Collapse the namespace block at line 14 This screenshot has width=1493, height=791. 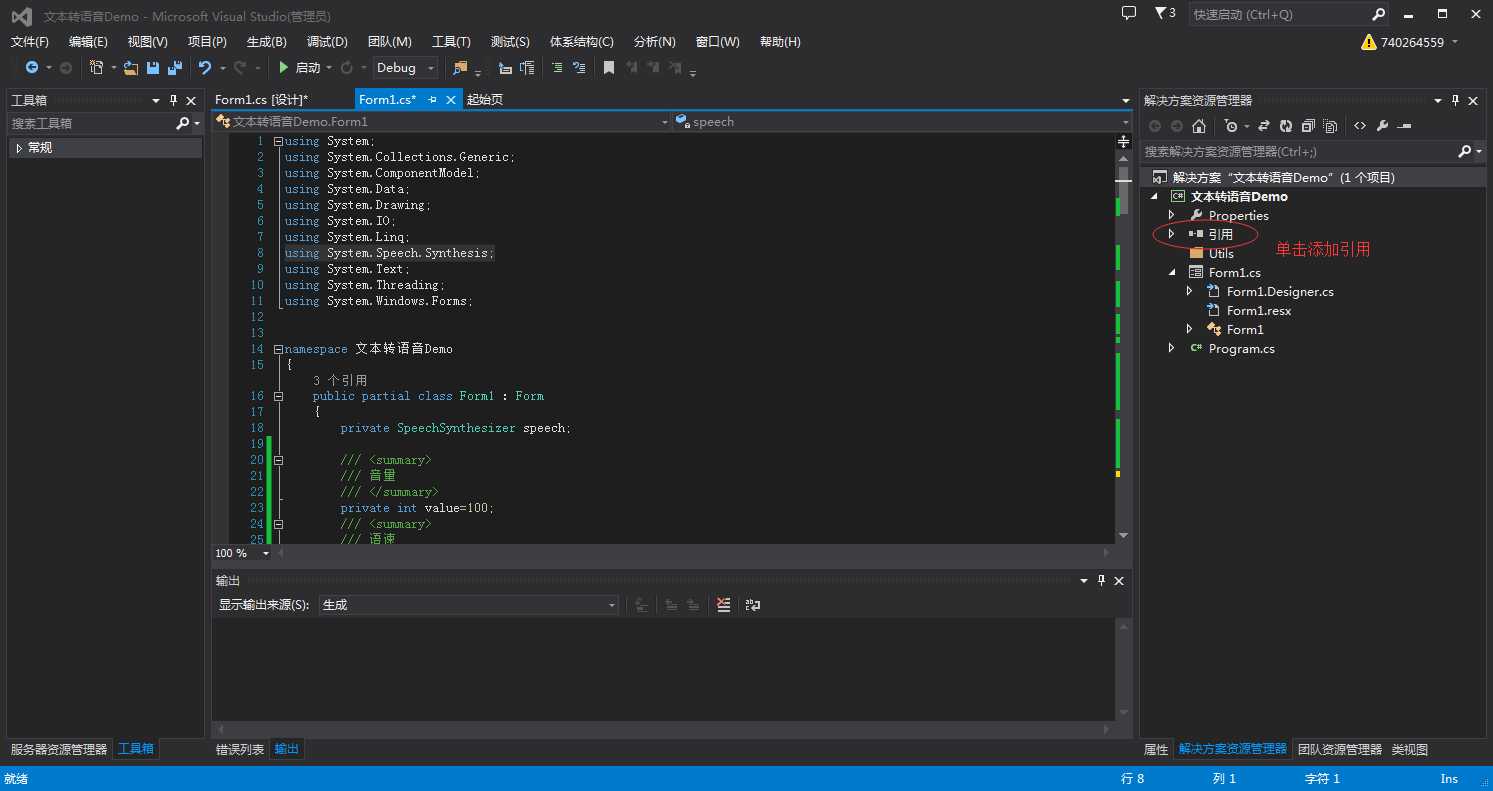coord(278,349)
